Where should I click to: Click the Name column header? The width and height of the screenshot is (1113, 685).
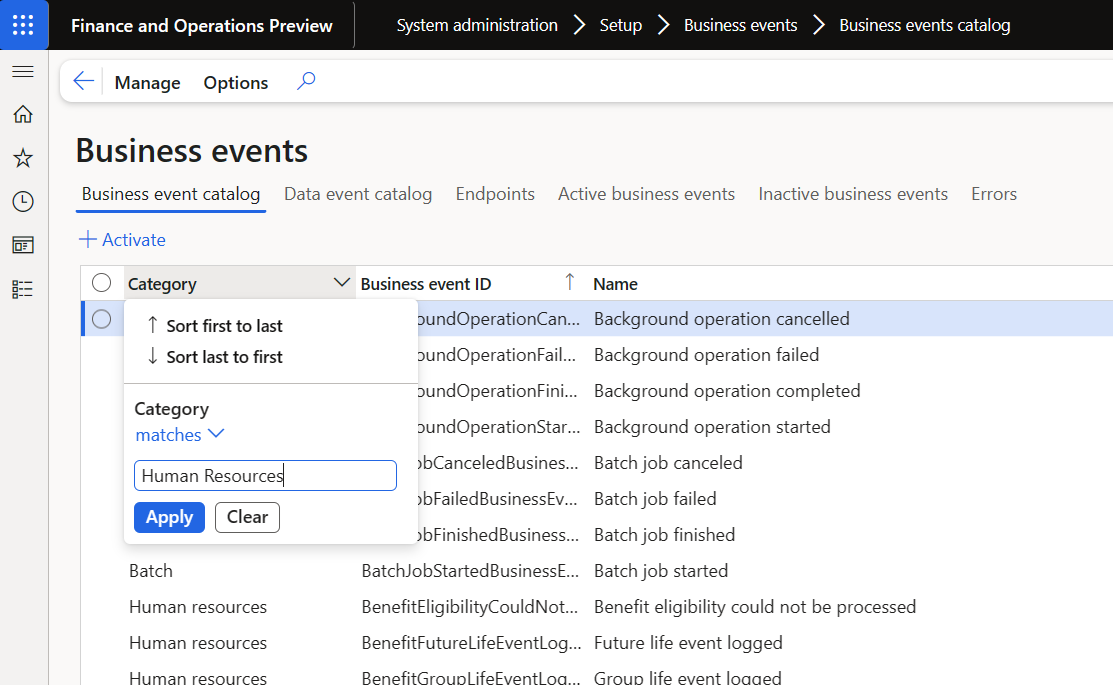pyautogui.click(x=615, y=284)
